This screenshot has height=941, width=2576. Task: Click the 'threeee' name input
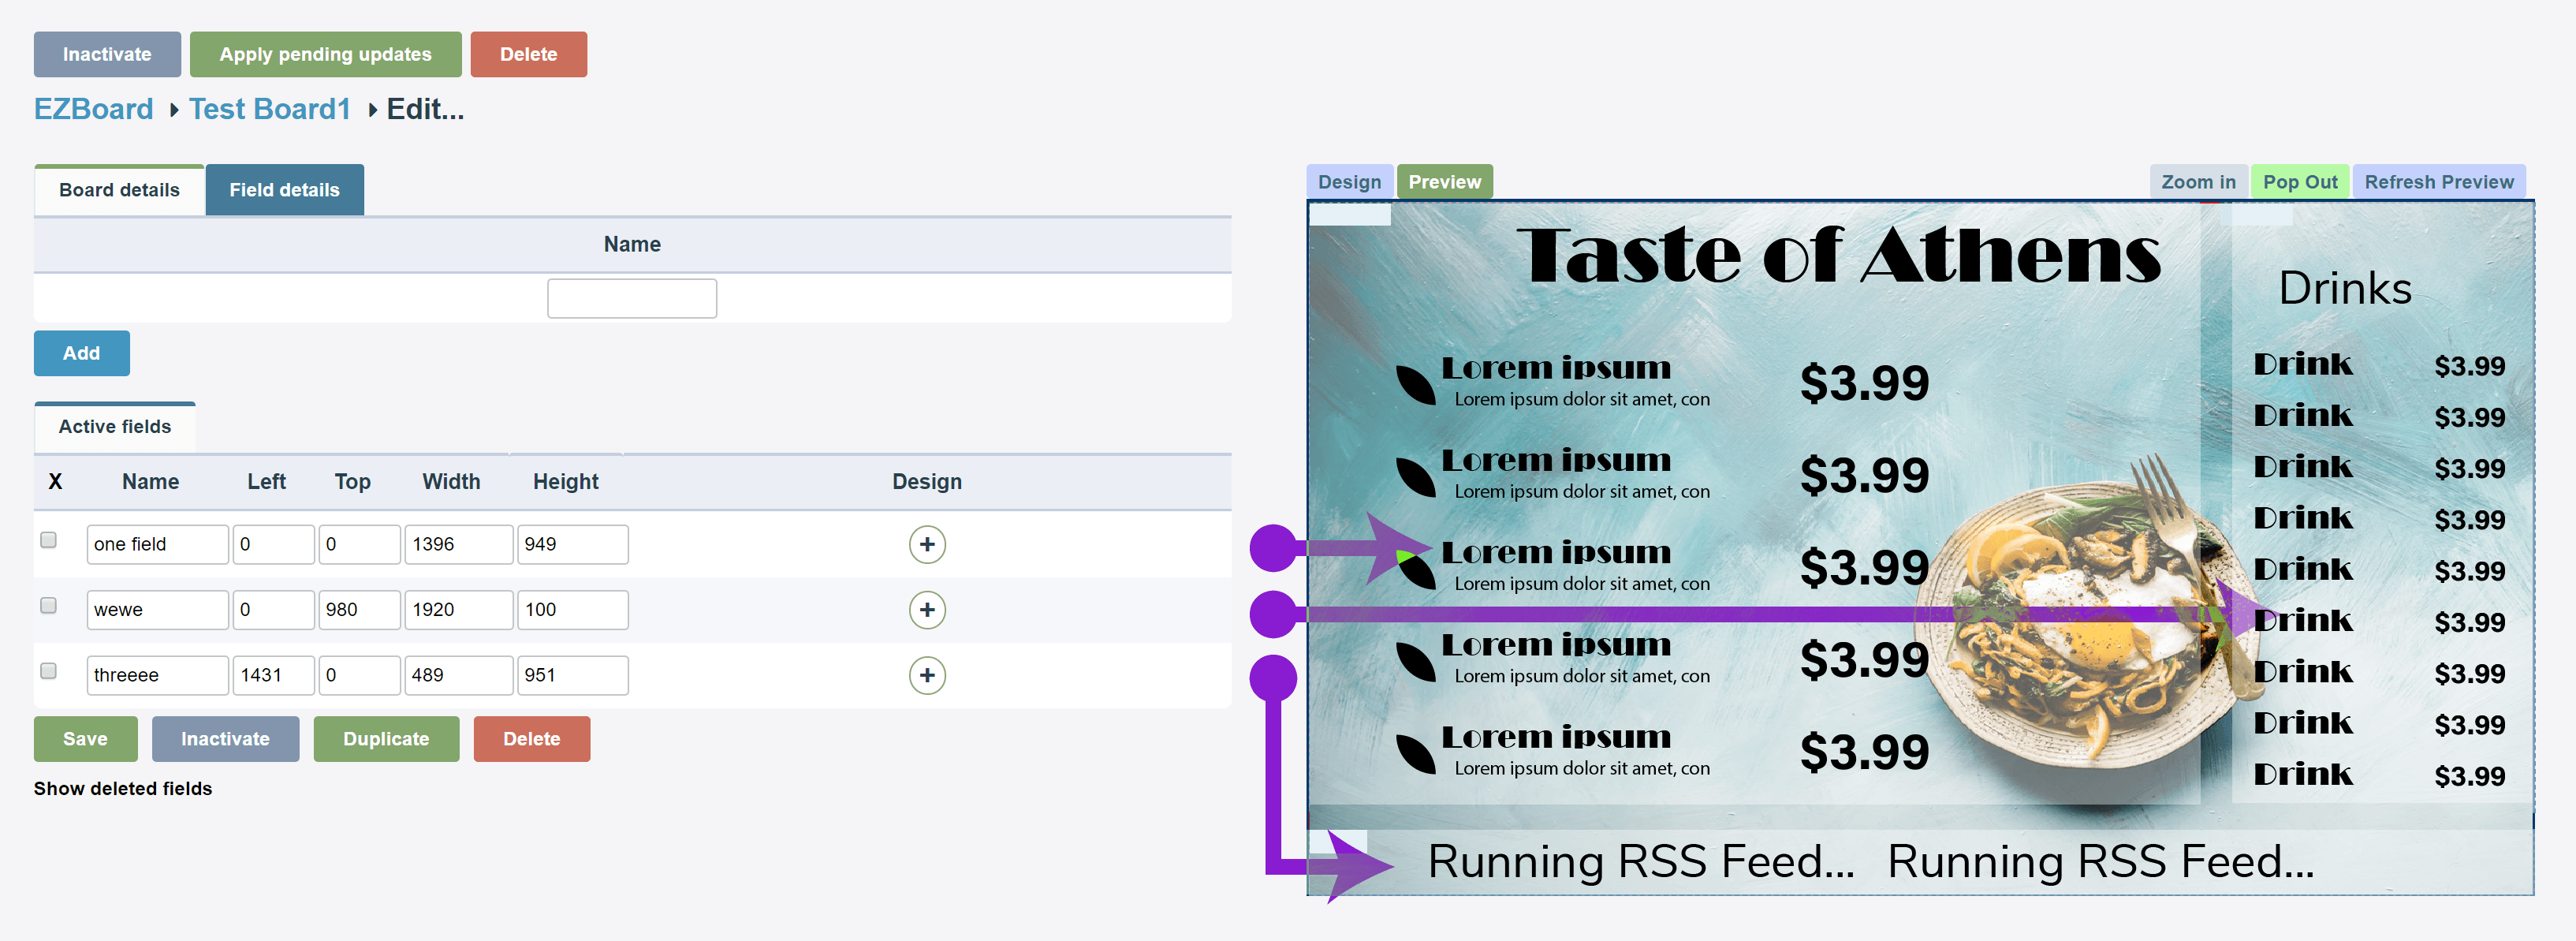pyautogui.click(x=157, y=675)
